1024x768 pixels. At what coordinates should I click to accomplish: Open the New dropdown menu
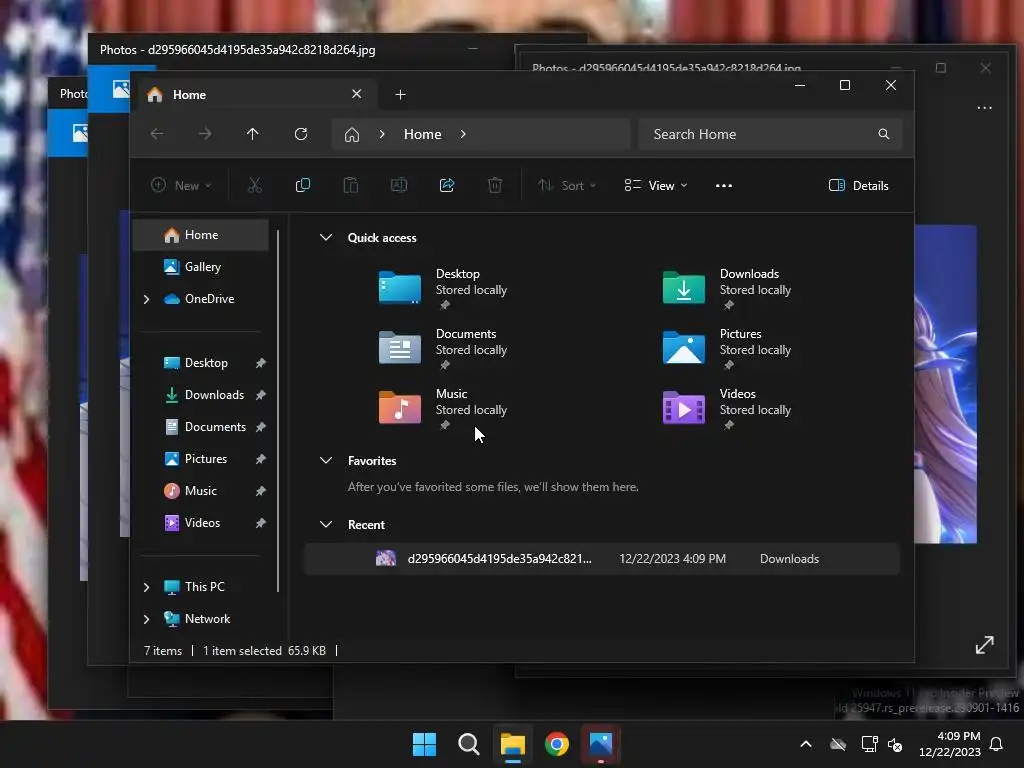181,185
